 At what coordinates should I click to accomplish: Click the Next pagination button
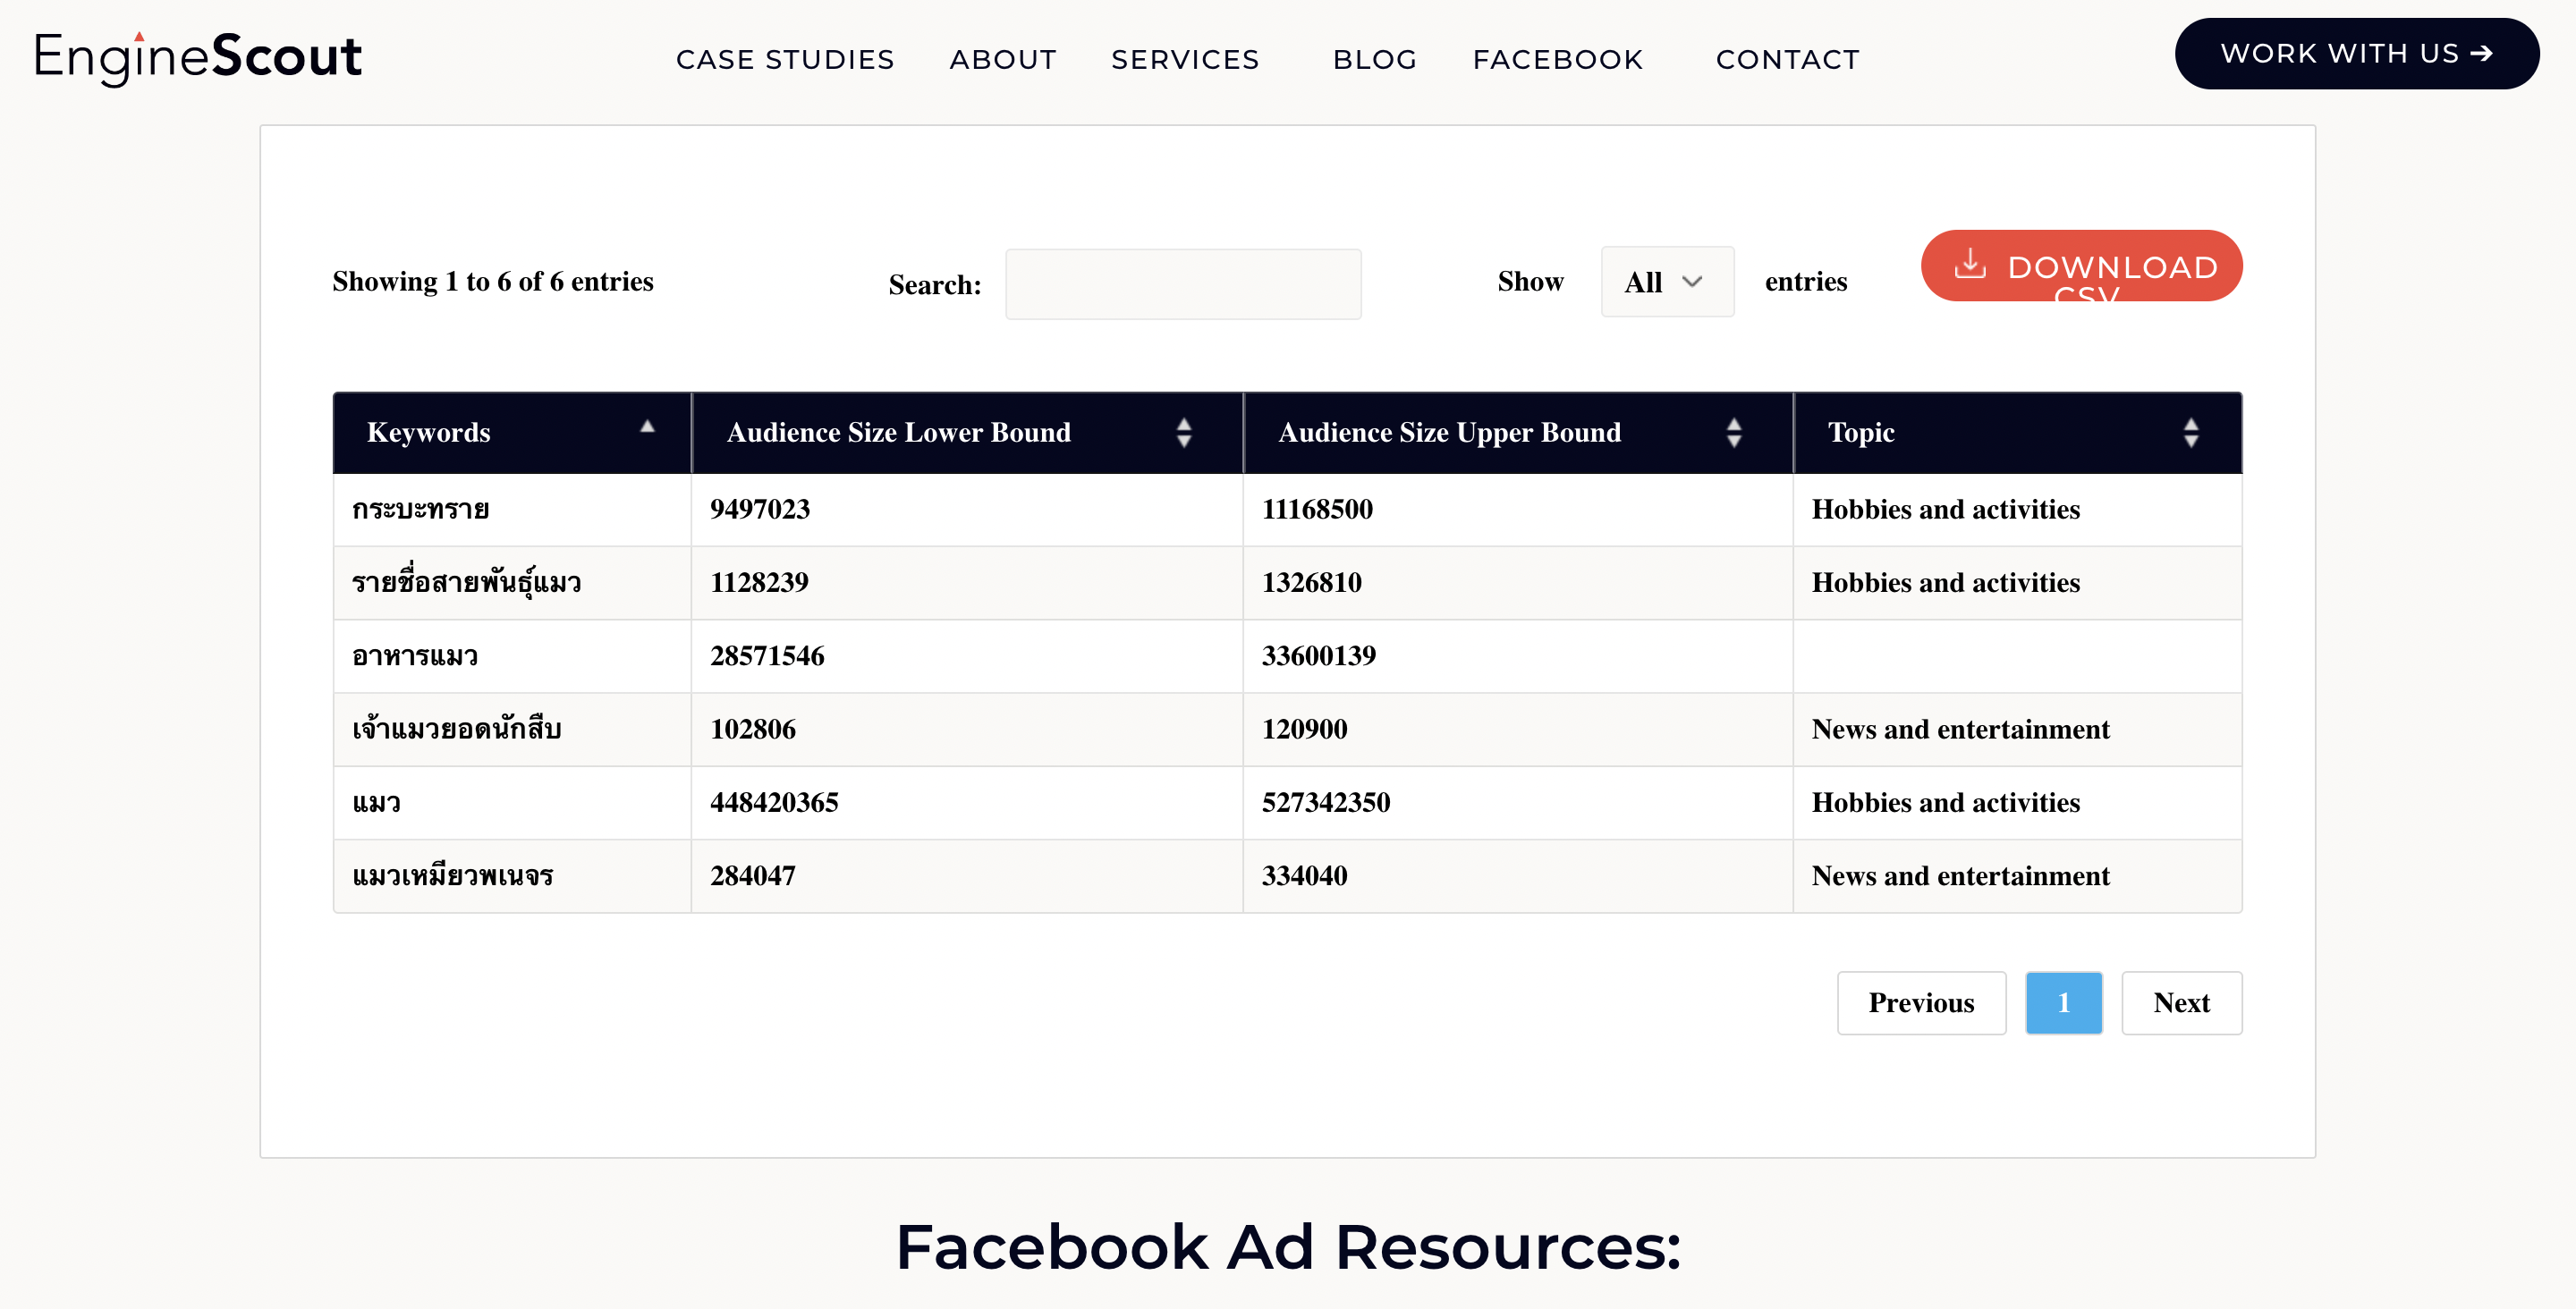point(2182,1001)
